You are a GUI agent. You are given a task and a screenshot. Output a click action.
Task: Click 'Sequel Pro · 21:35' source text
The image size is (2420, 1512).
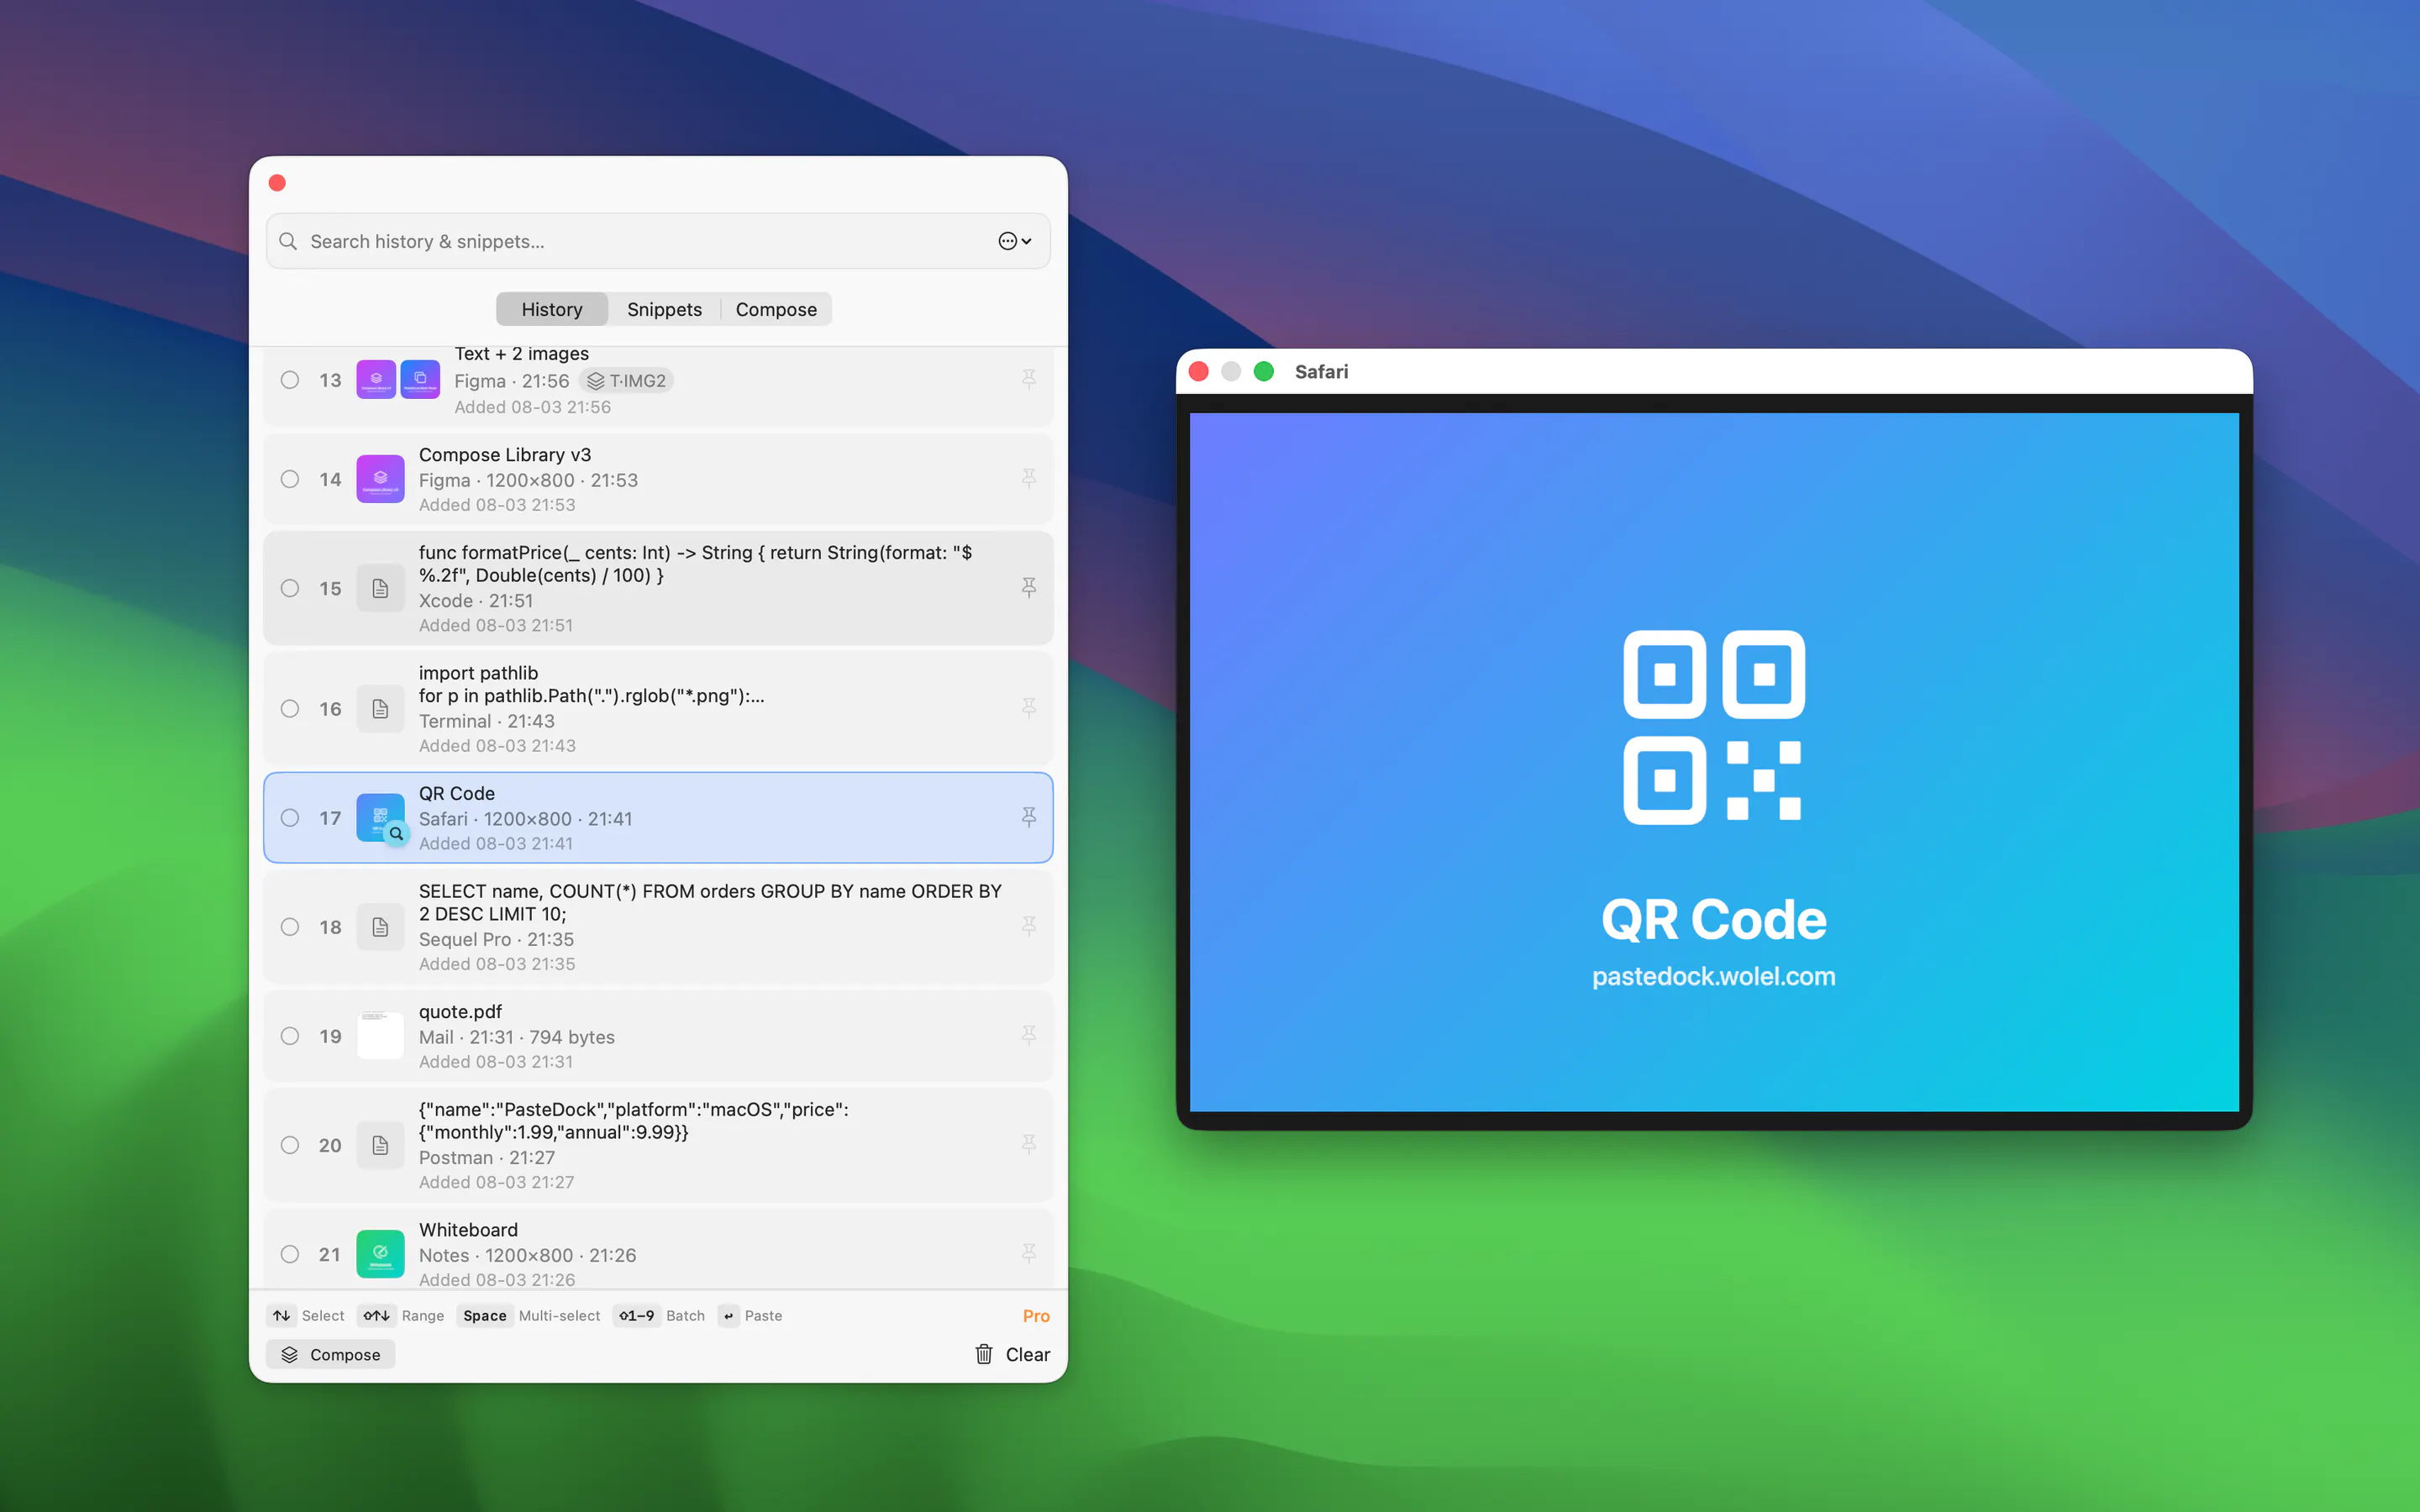496,939
